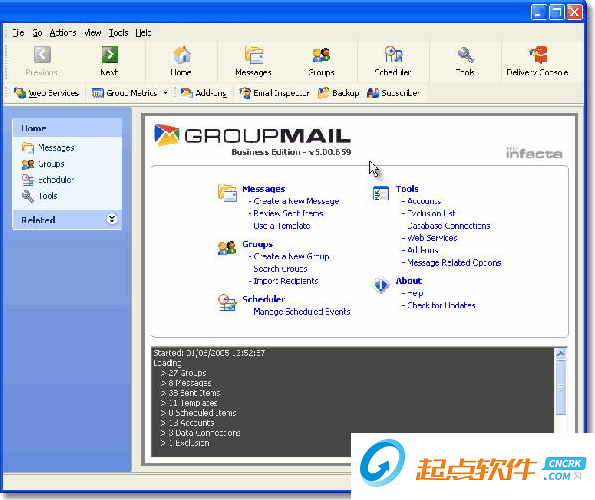Open the Scheduler heading link
Screen dimensions: 595x500
tap(264, 299)
